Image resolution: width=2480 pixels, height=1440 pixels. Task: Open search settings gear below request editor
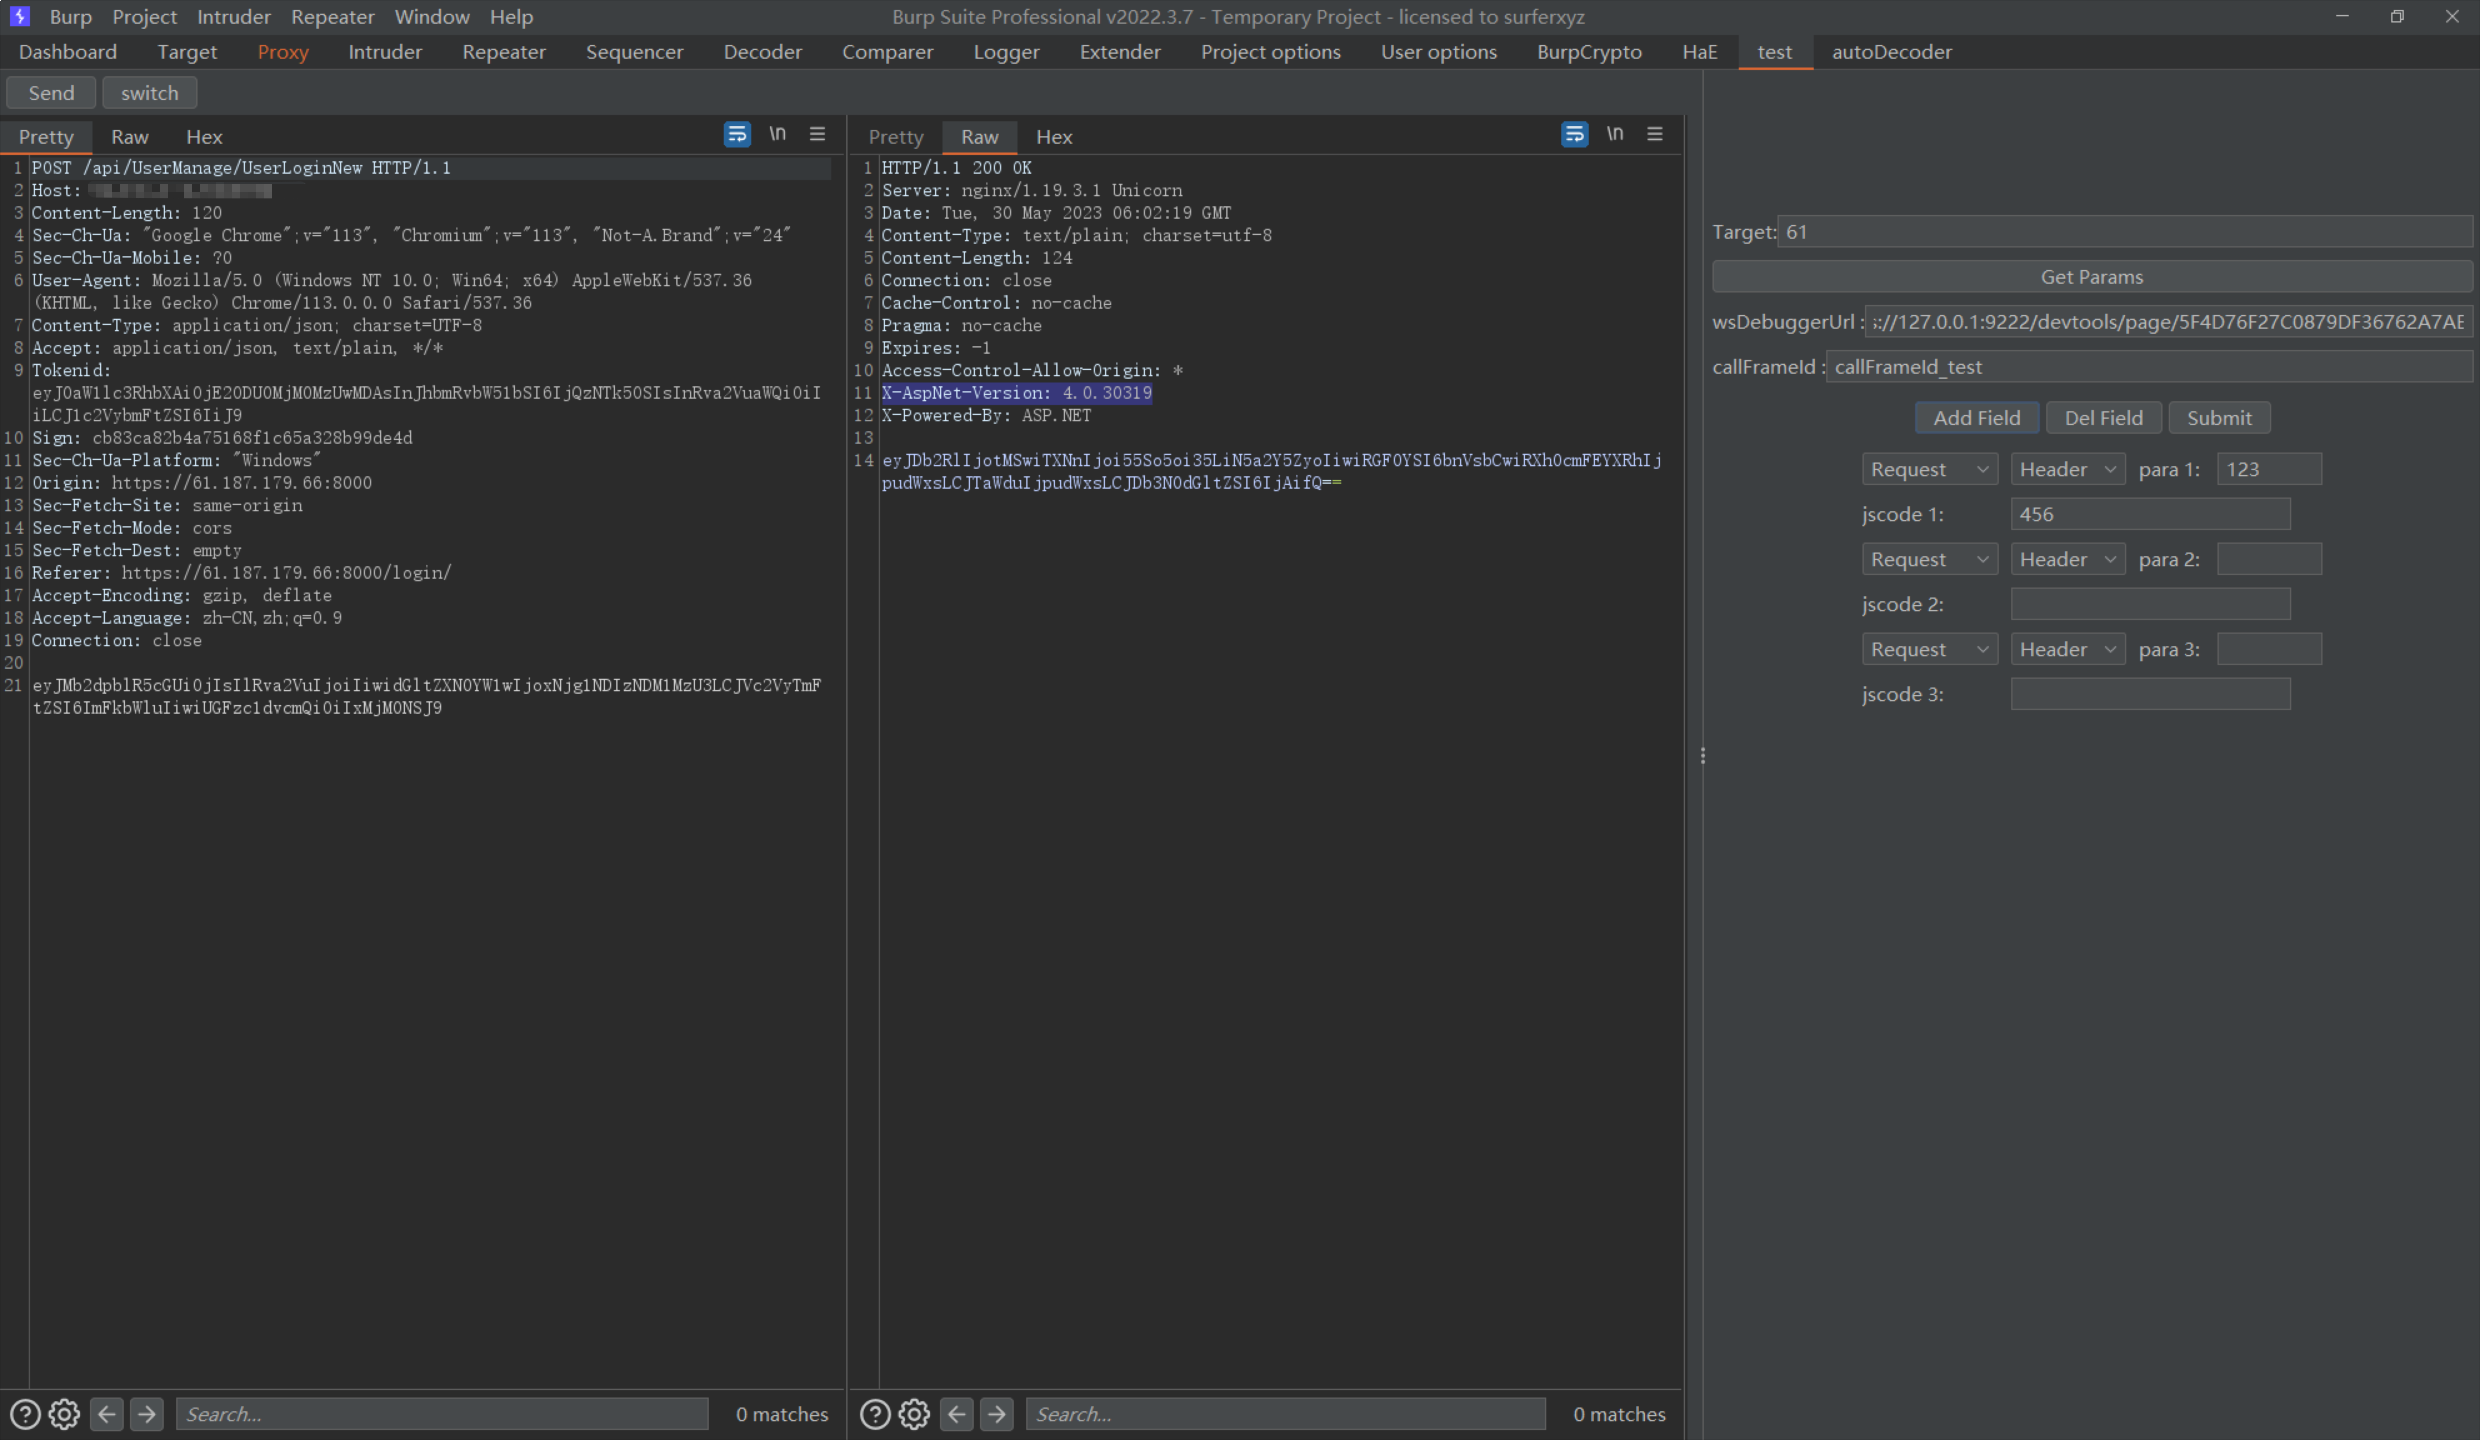[x=65, y=1414]
